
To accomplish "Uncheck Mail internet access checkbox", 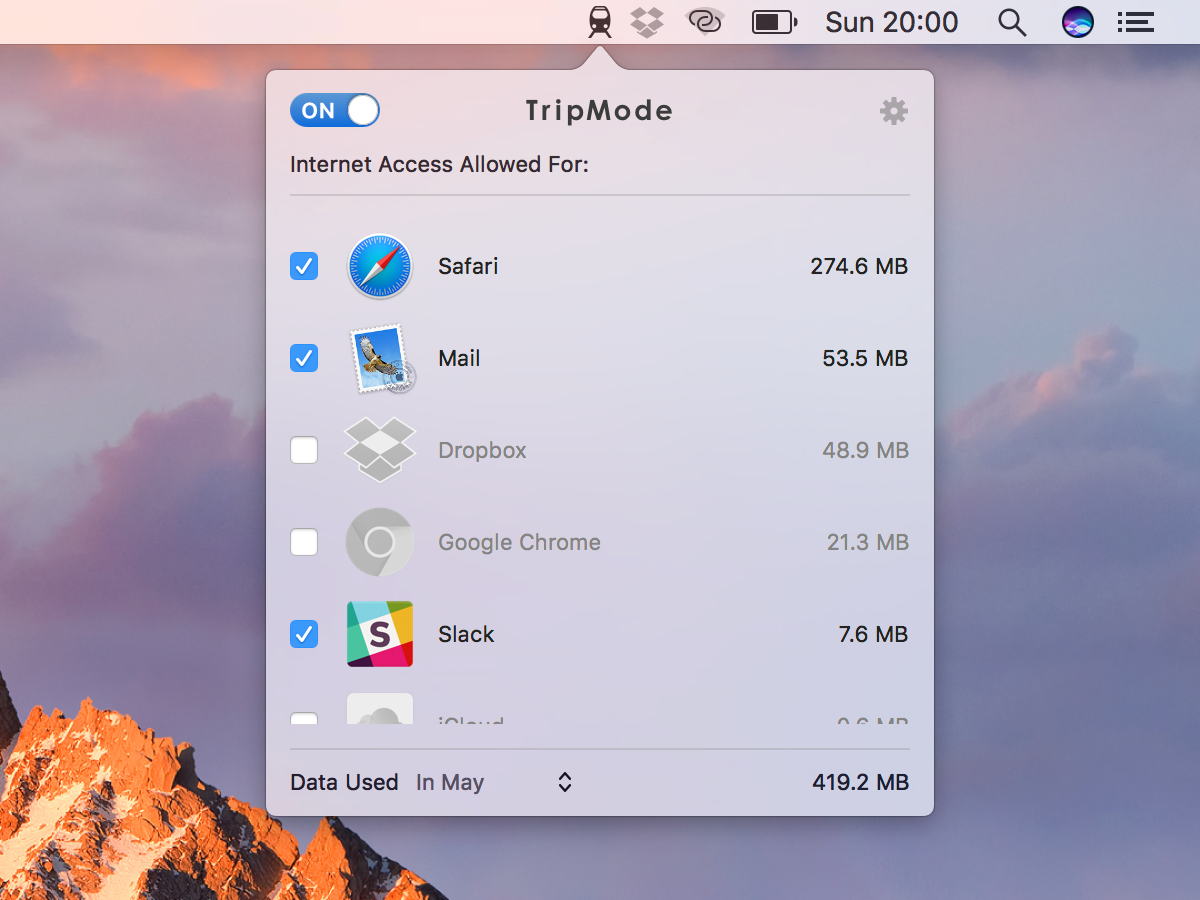I will [x=304, y=358].
